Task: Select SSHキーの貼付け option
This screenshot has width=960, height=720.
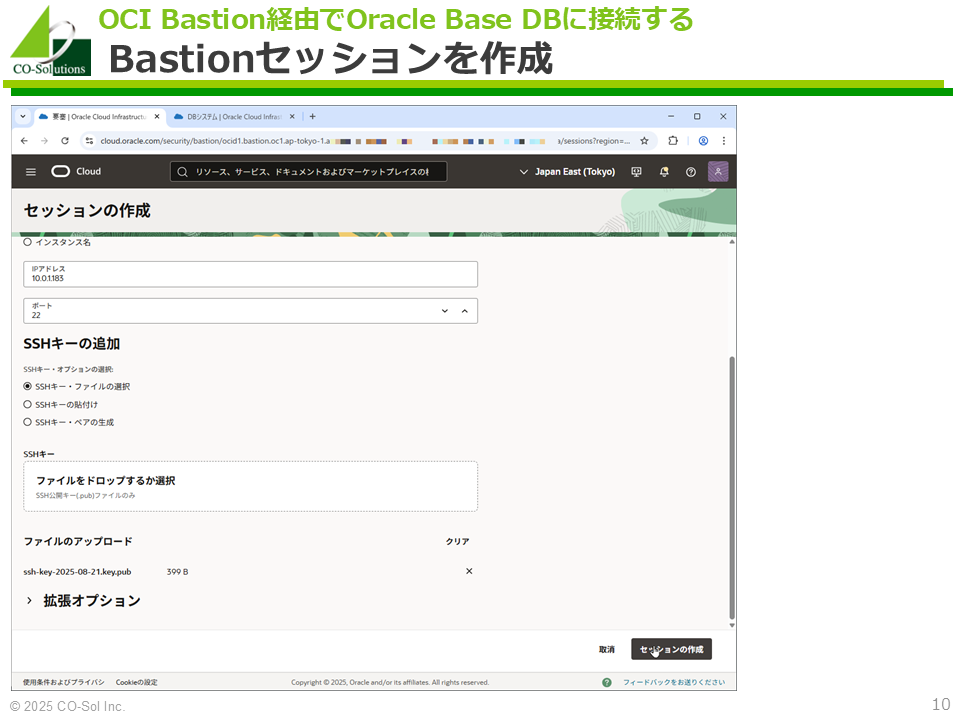Action: 28,404
